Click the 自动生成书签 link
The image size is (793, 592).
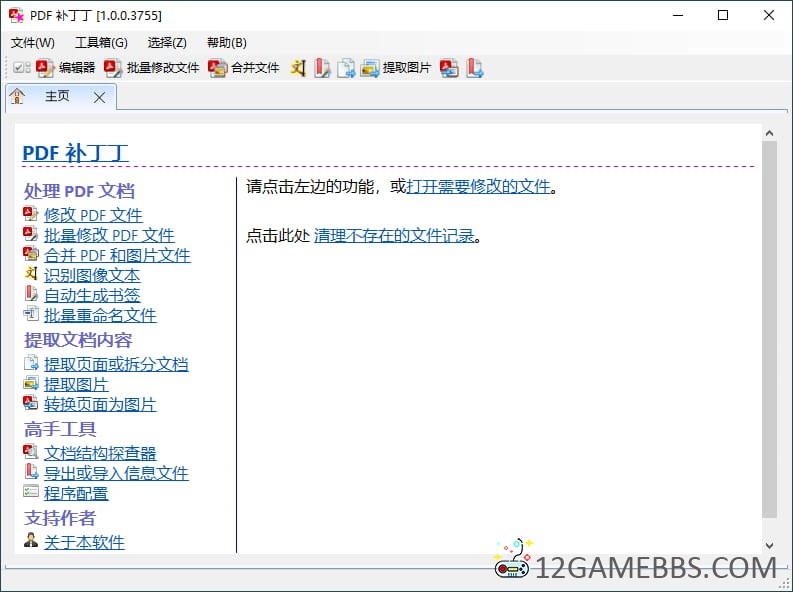pos(92,295)
